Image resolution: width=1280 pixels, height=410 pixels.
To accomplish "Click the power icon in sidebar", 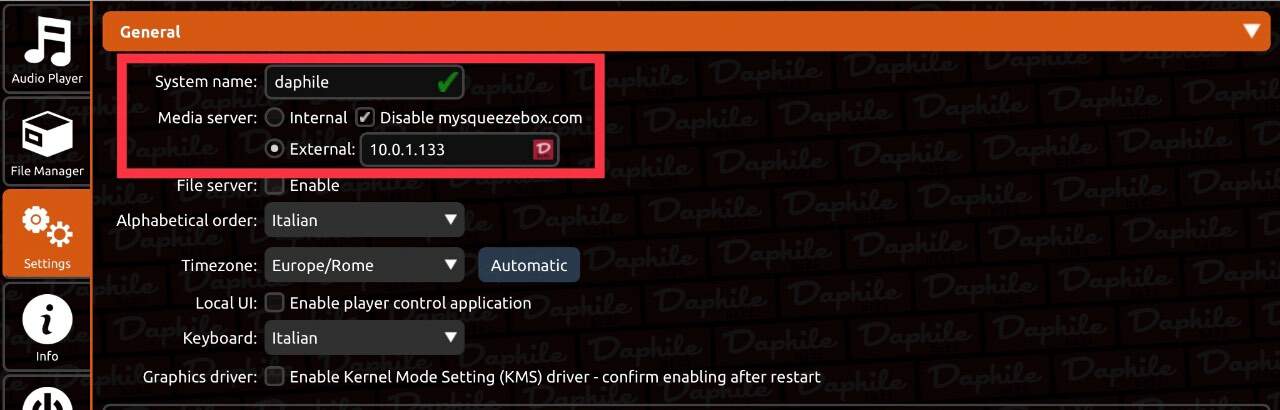I will coord(46,395).
